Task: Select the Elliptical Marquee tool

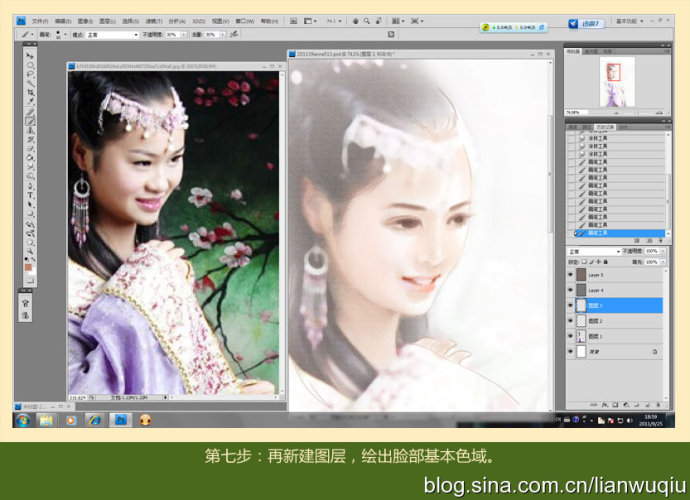Action: (30, 65)
